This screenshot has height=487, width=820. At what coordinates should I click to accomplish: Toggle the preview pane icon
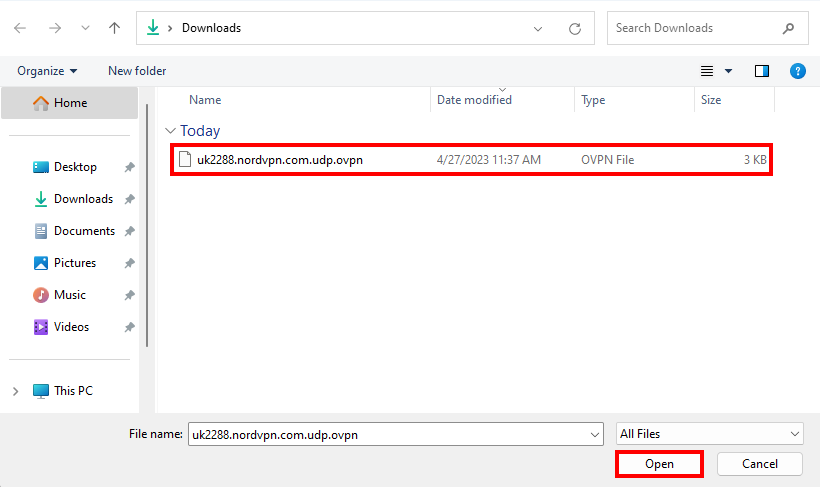point(762,71)
